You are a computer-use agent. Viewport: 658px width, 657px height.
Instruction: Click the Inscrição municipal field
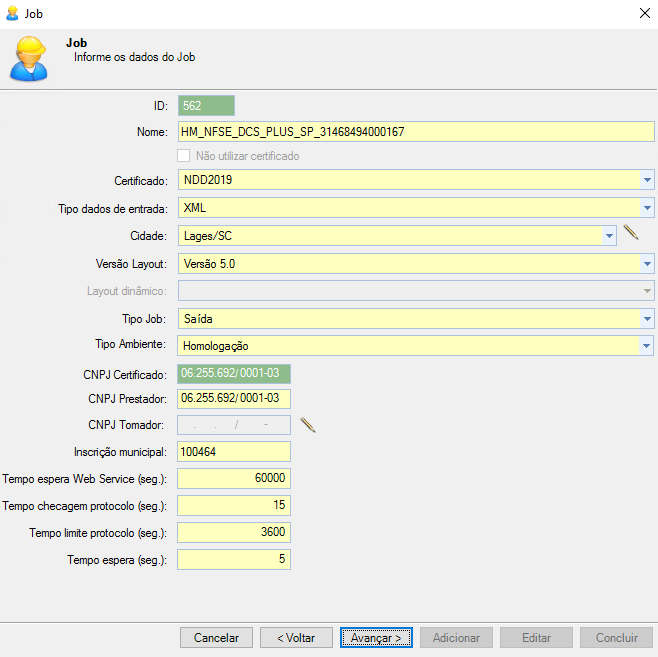pos(233,452)
